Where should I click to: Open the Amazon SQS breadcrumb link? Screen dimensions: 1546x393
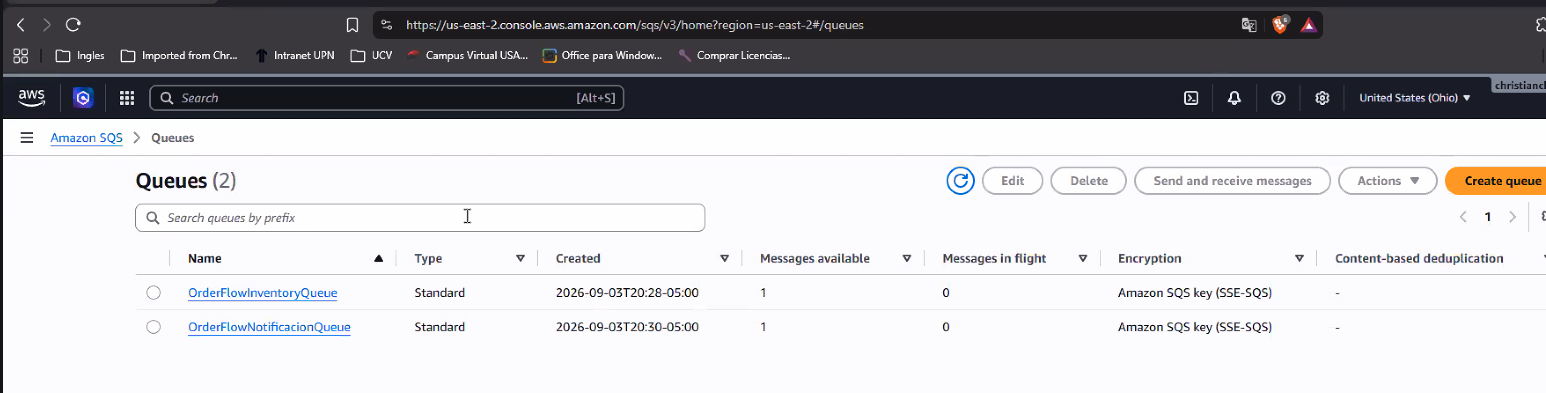point(87,138)
